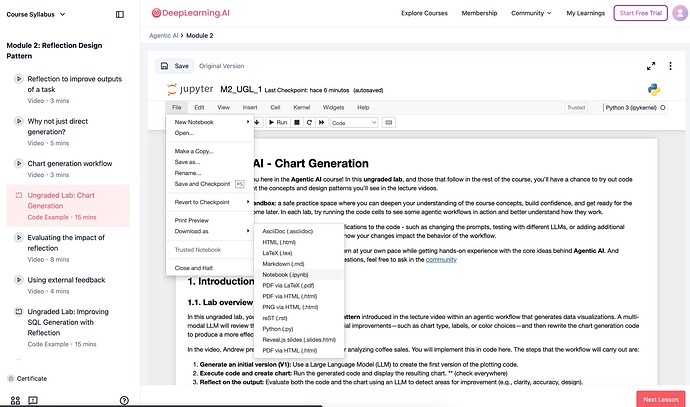Image resolution: width=690 pixels, height=407 pixels.
Task: Select the Ungraded Lab: Chart Generation item
Action: (68, 205)
